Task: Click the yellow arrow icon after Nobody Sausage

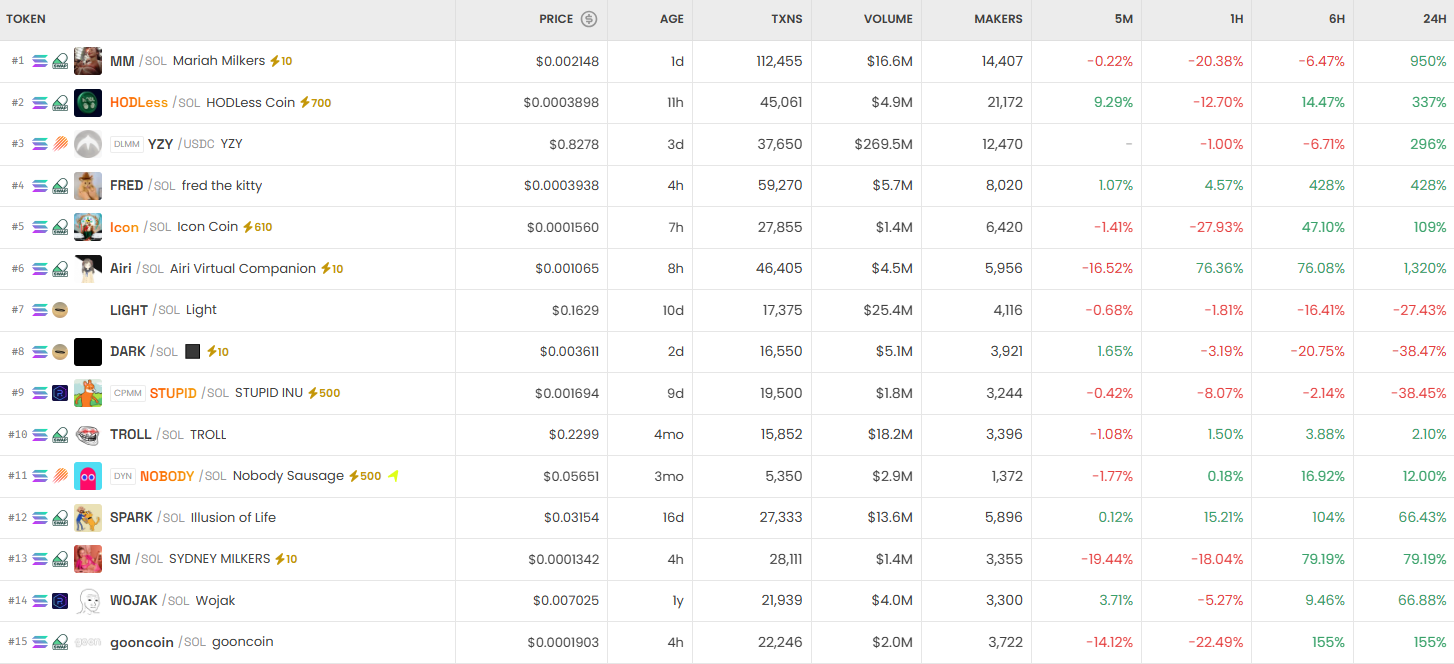Action: point(393,476)
